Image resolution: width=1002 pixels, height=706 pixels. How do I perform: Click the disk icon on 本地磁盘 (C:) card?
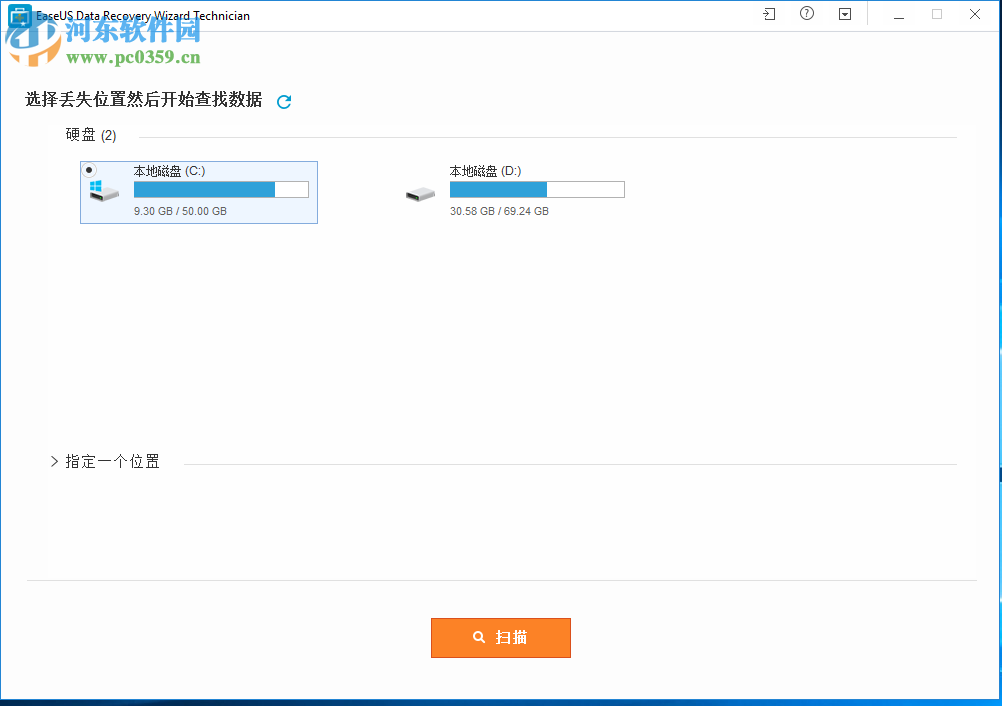pos(104,189)
